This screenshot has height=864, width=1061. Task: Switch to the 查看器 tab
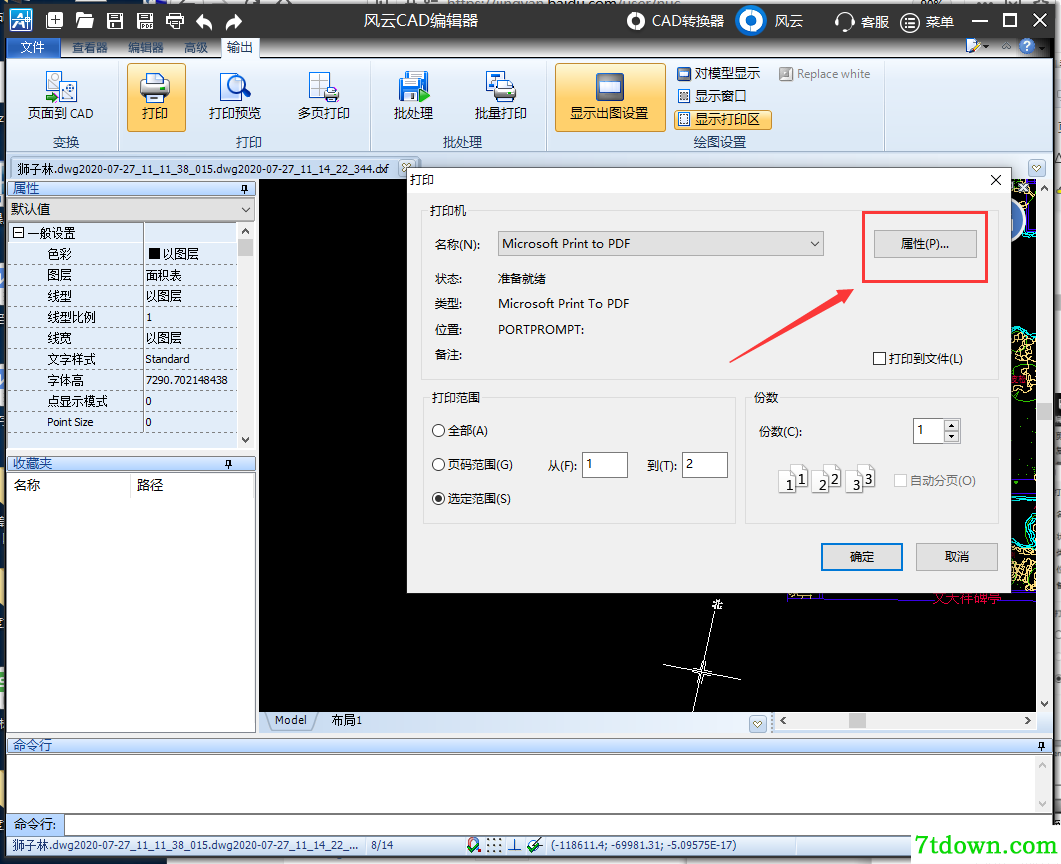pos(90,47)
